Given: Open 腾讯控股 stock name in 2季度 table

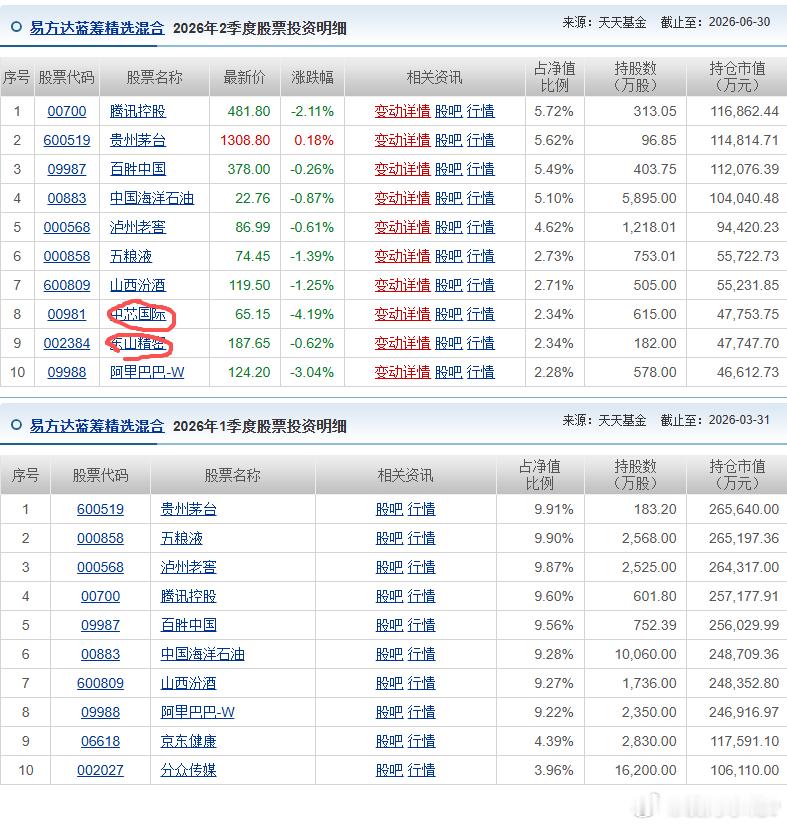Looking at the screenshot, I should tap(138, 111).
